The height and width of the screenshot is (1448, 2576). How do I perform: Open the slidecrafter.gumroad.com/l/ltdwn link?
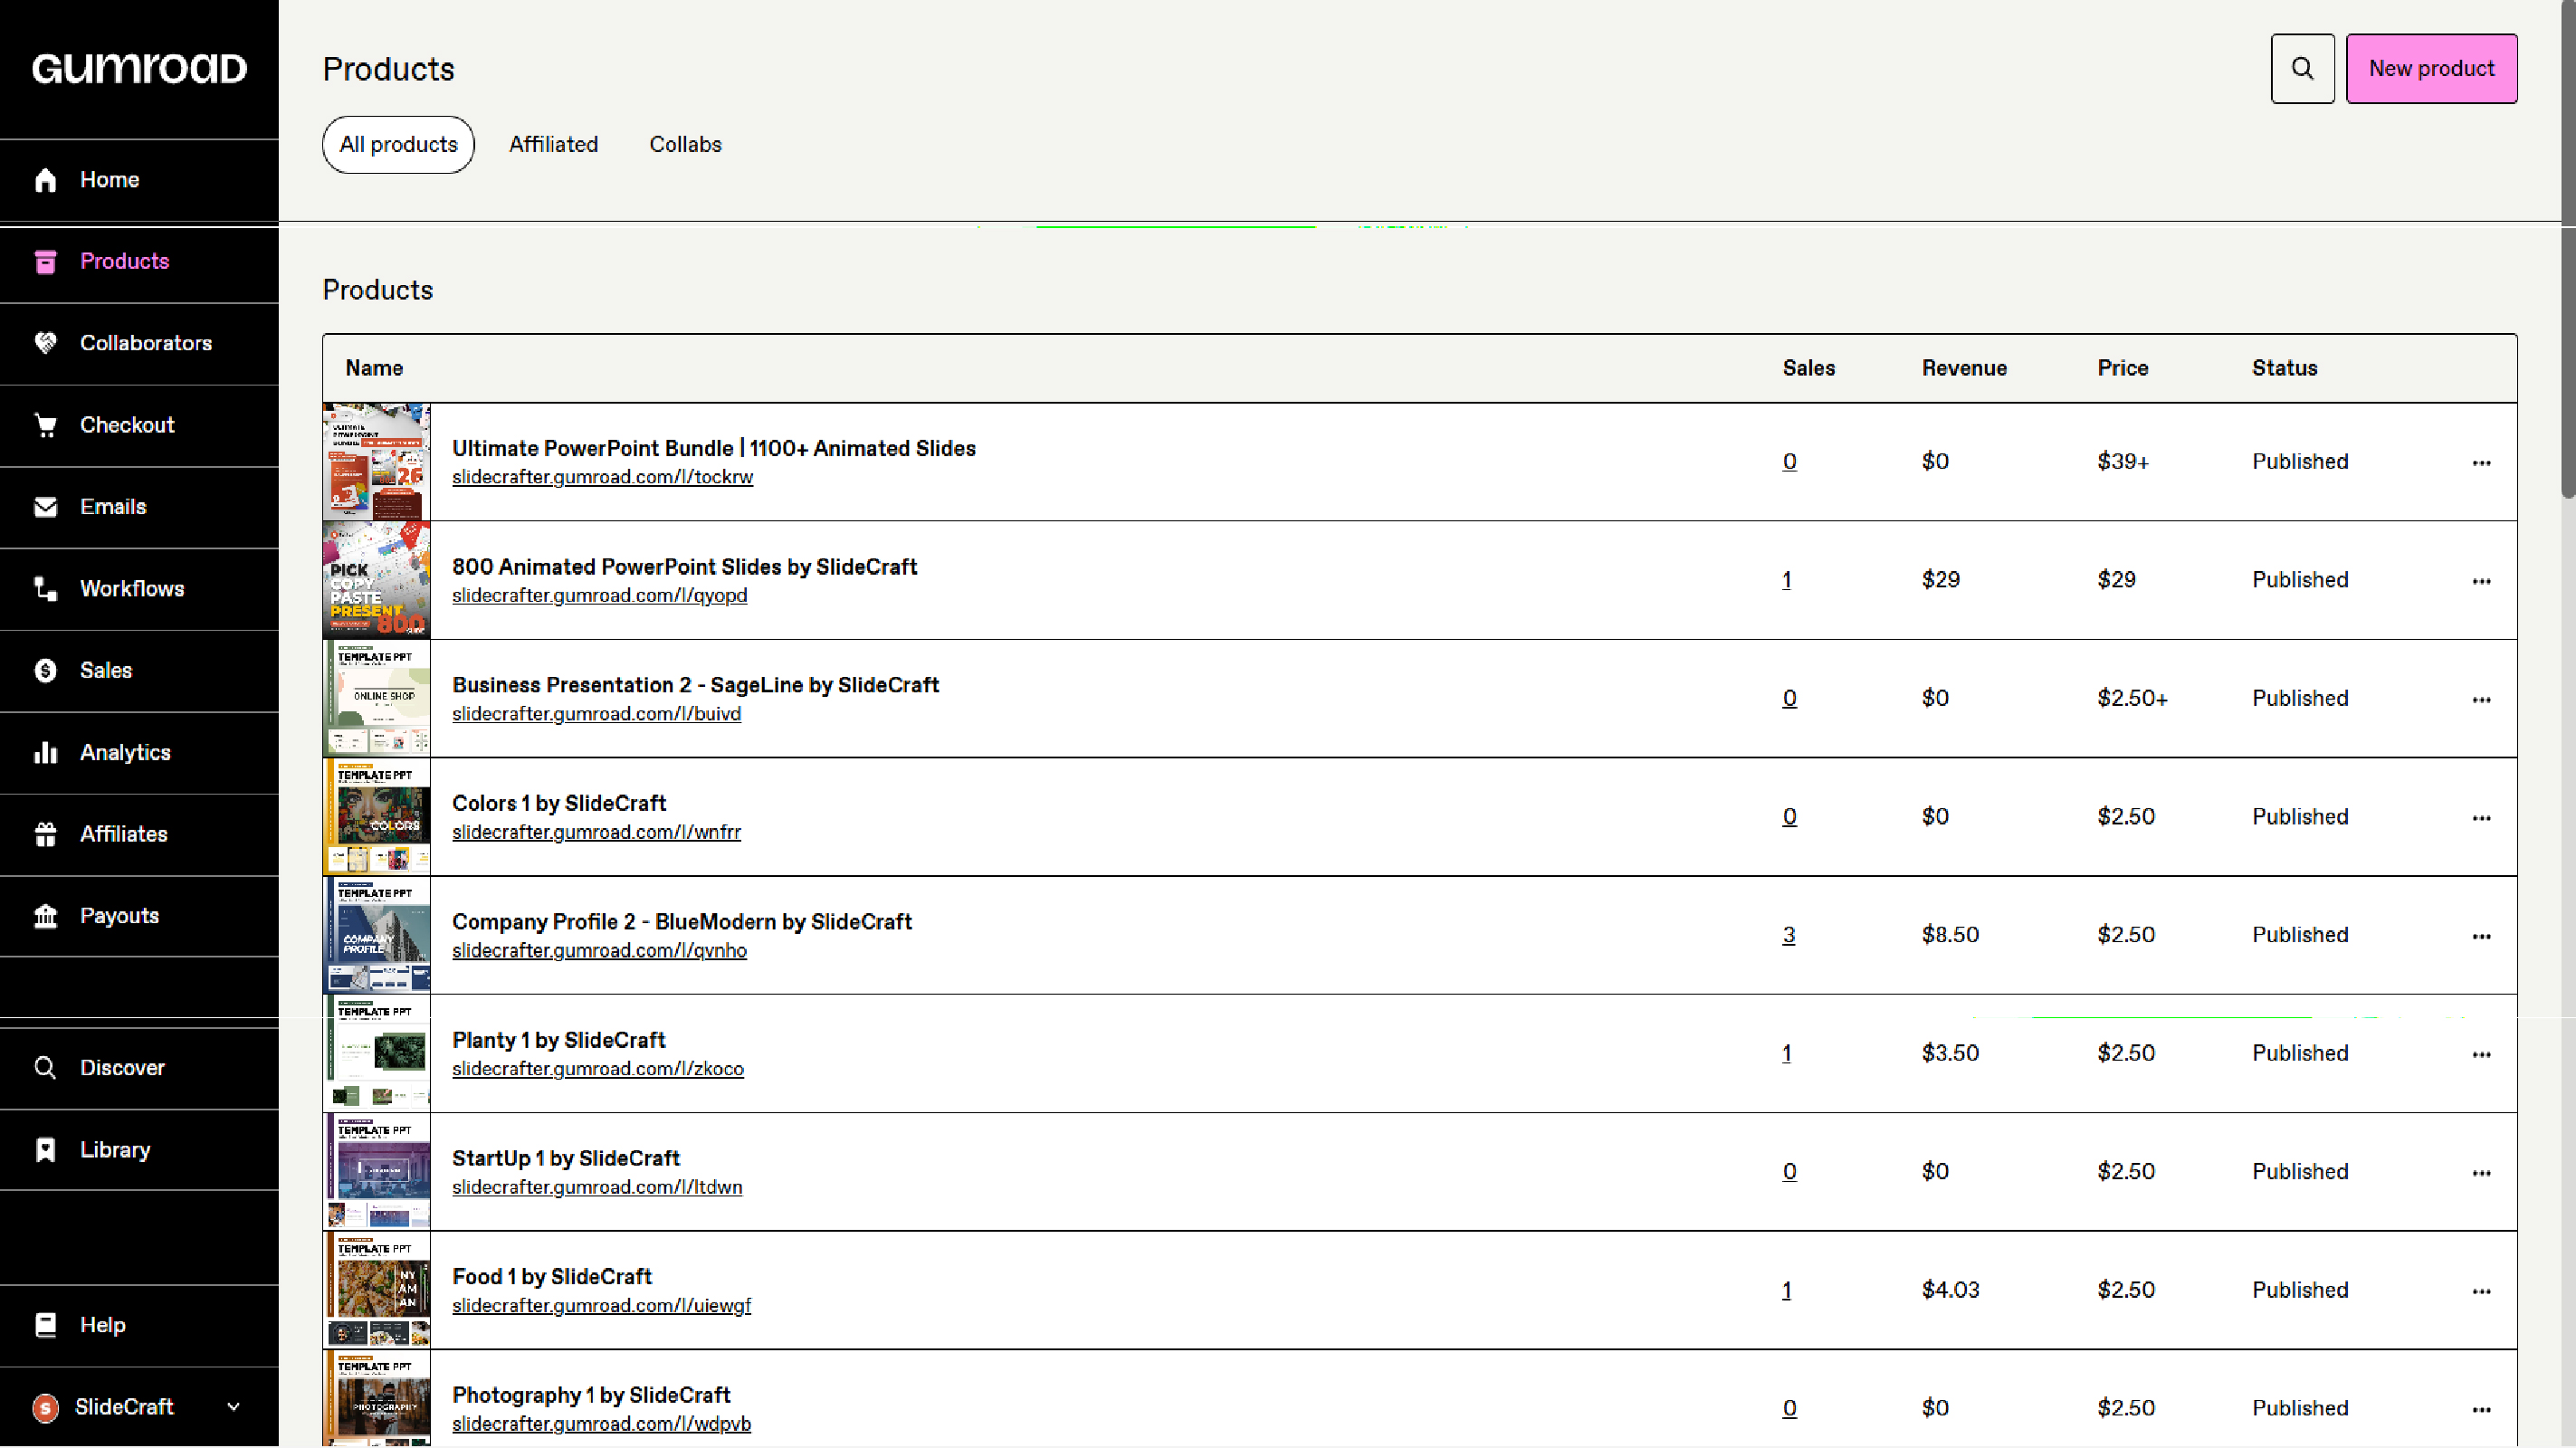coord(597,1187)
